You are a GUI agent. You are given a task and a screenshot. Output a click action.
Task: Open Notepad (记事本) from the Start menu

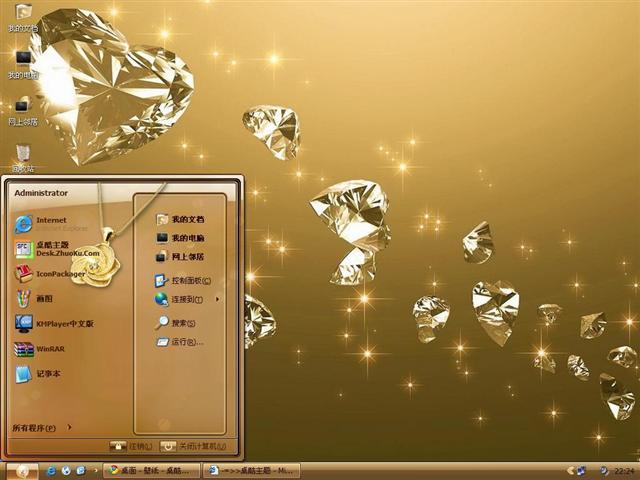point(38,374)
